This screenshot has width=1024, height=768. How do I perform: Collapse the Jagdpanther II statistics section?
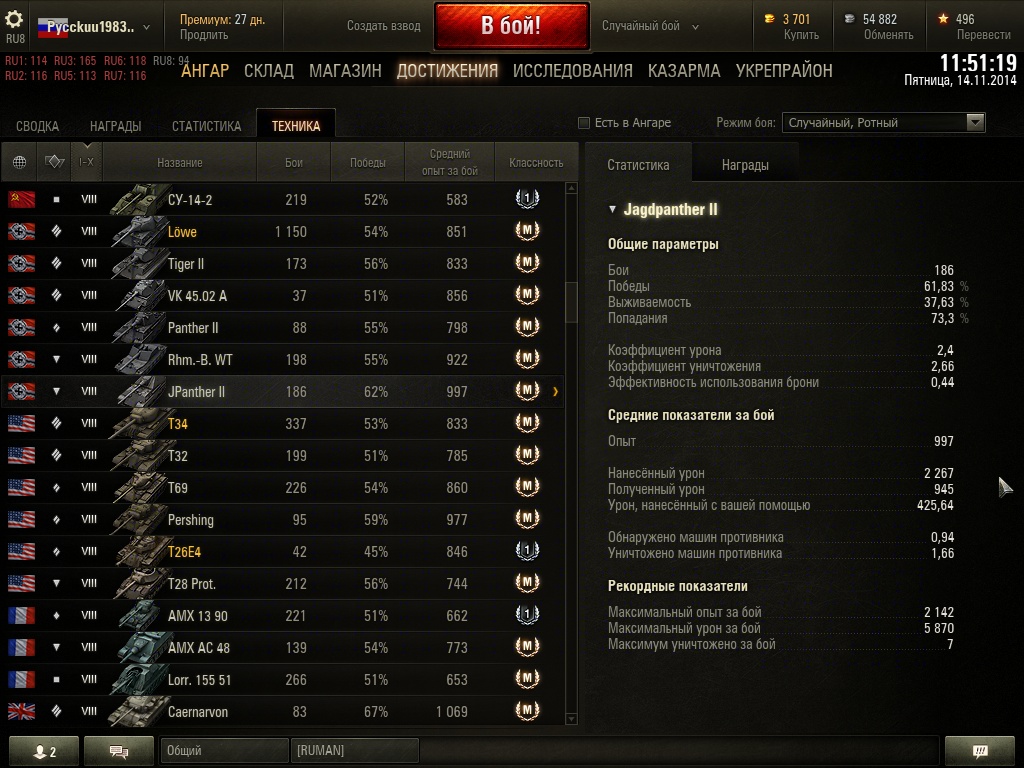pyautogui.click(x=612, y=210)
